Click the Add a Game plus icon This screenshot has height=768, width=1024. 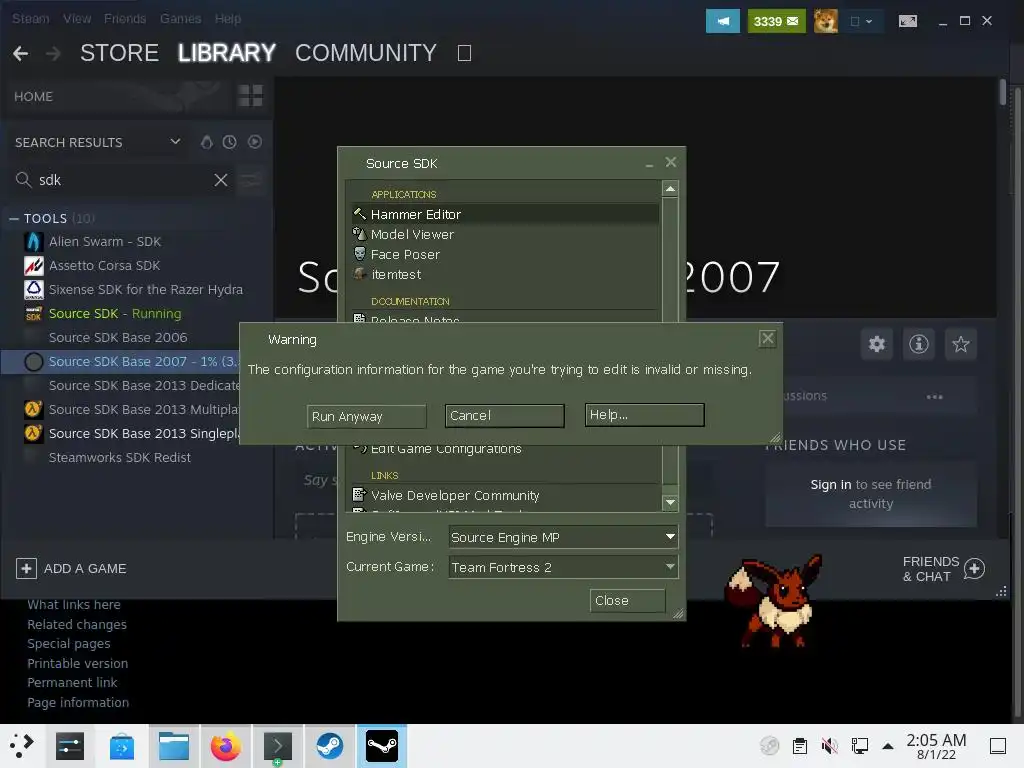[x=26, y=569]
